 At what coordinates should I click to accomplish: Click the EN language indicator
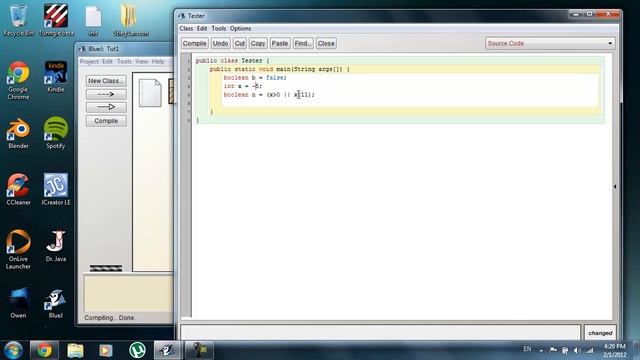tap(527, 349)
